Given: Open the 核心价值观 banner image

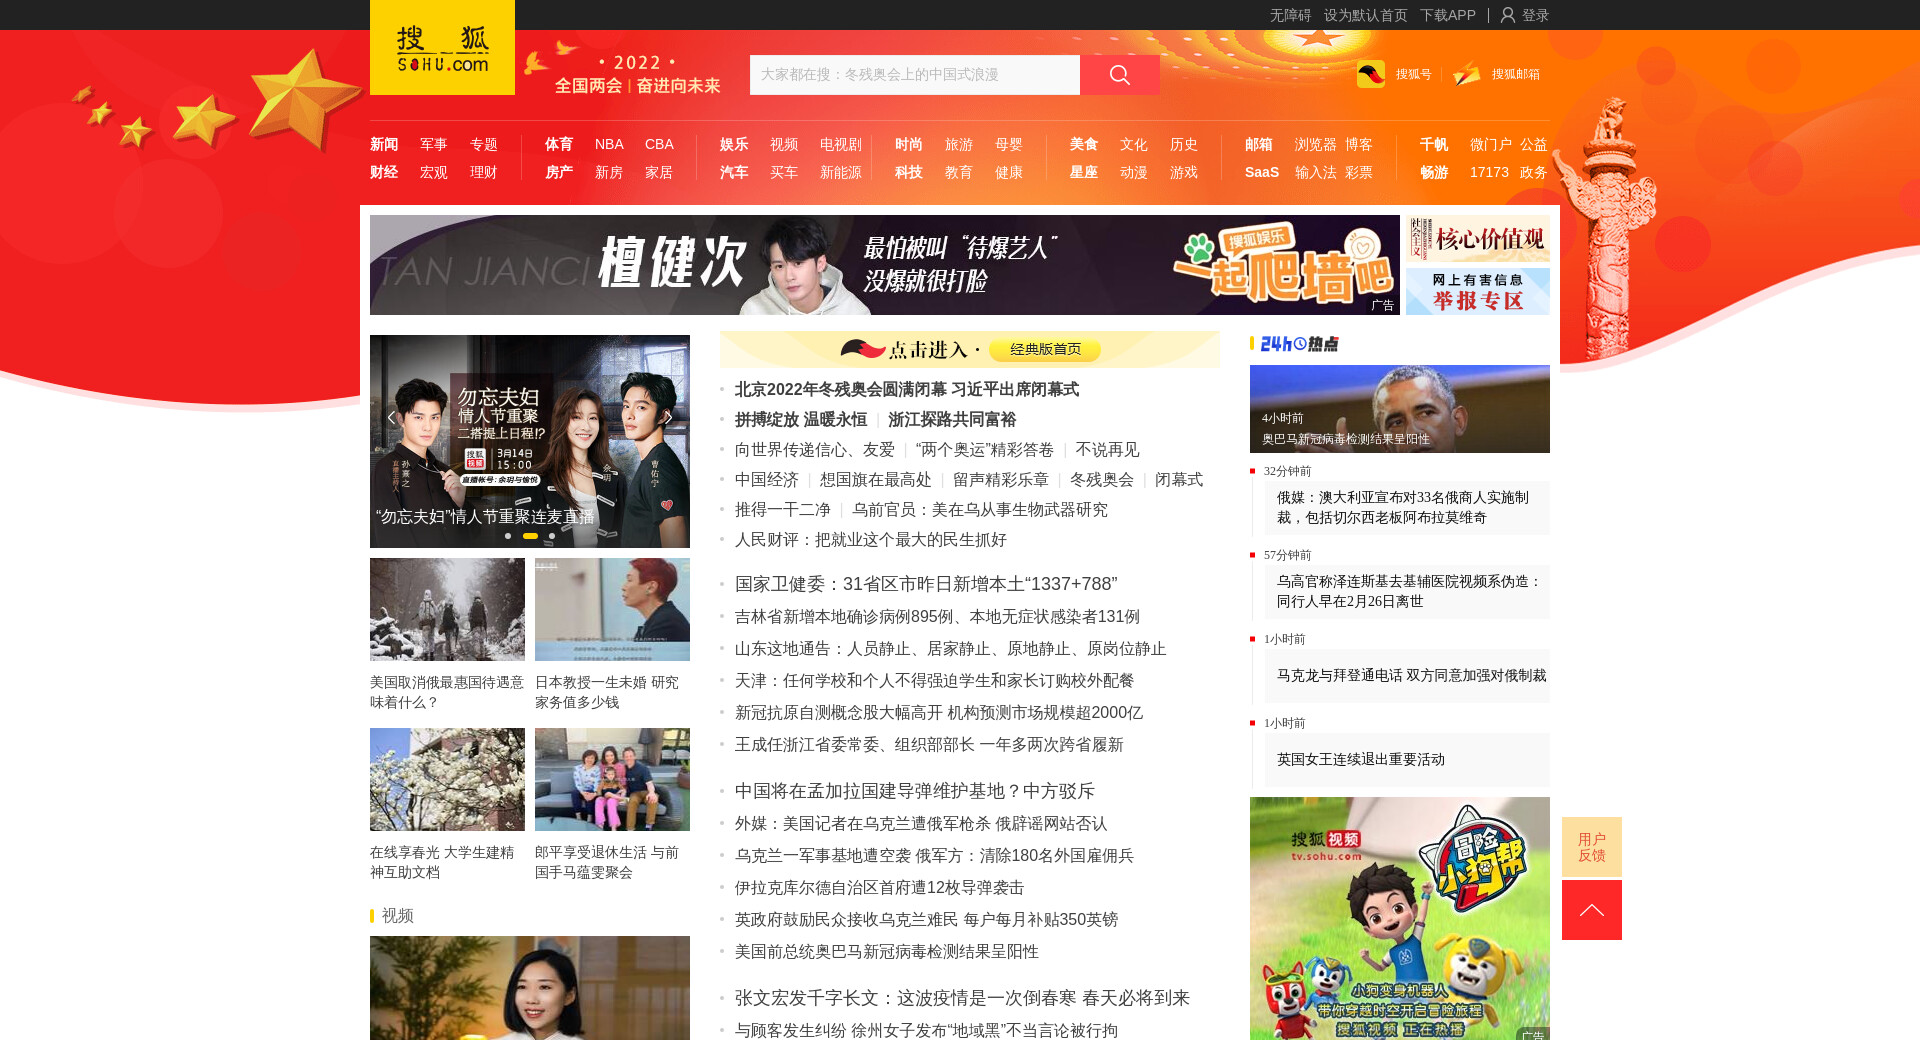Looking at the screenshot, I should coord(1478,238).
